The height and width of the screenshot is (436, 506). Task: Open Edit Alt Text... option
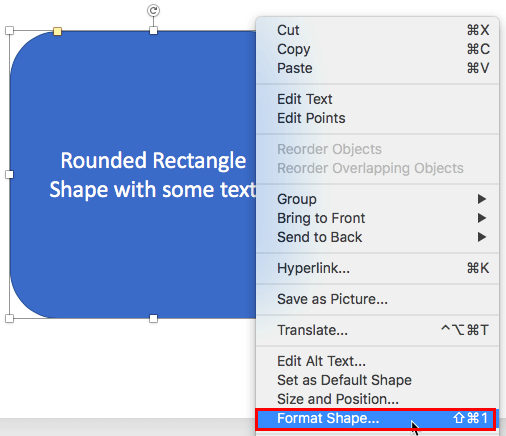click(377, 361)
